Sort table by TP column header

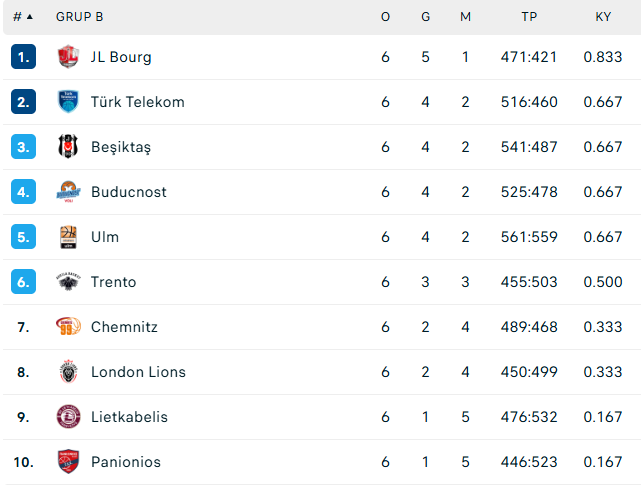click(x=529, y=17)
